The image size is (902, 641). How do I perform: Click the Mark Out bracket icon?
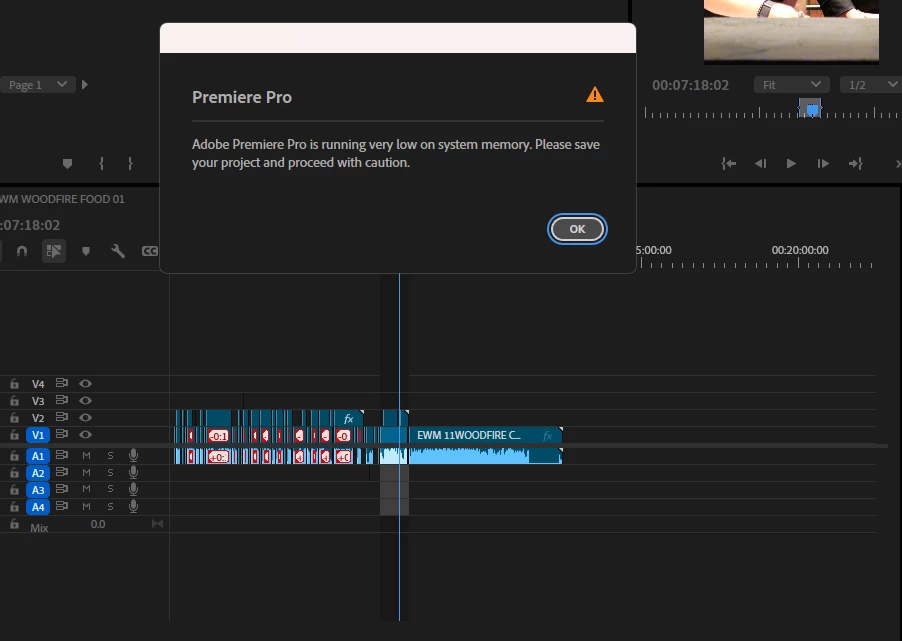pos(131,163)
